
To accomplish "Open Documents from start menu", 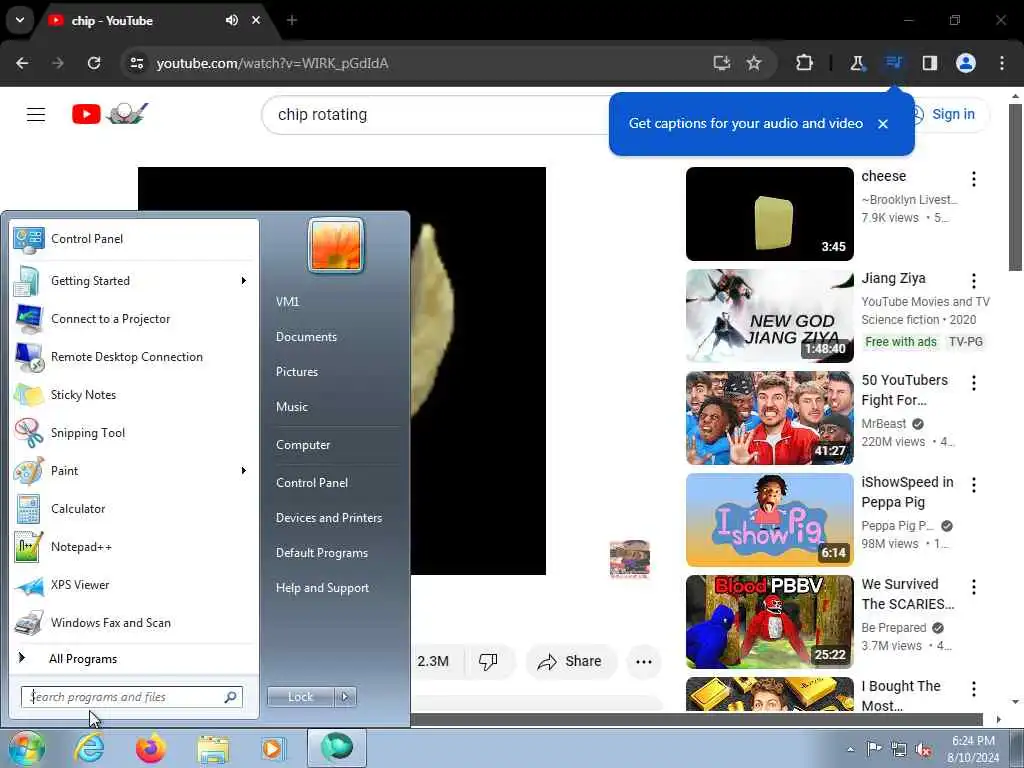I will 306,337.
